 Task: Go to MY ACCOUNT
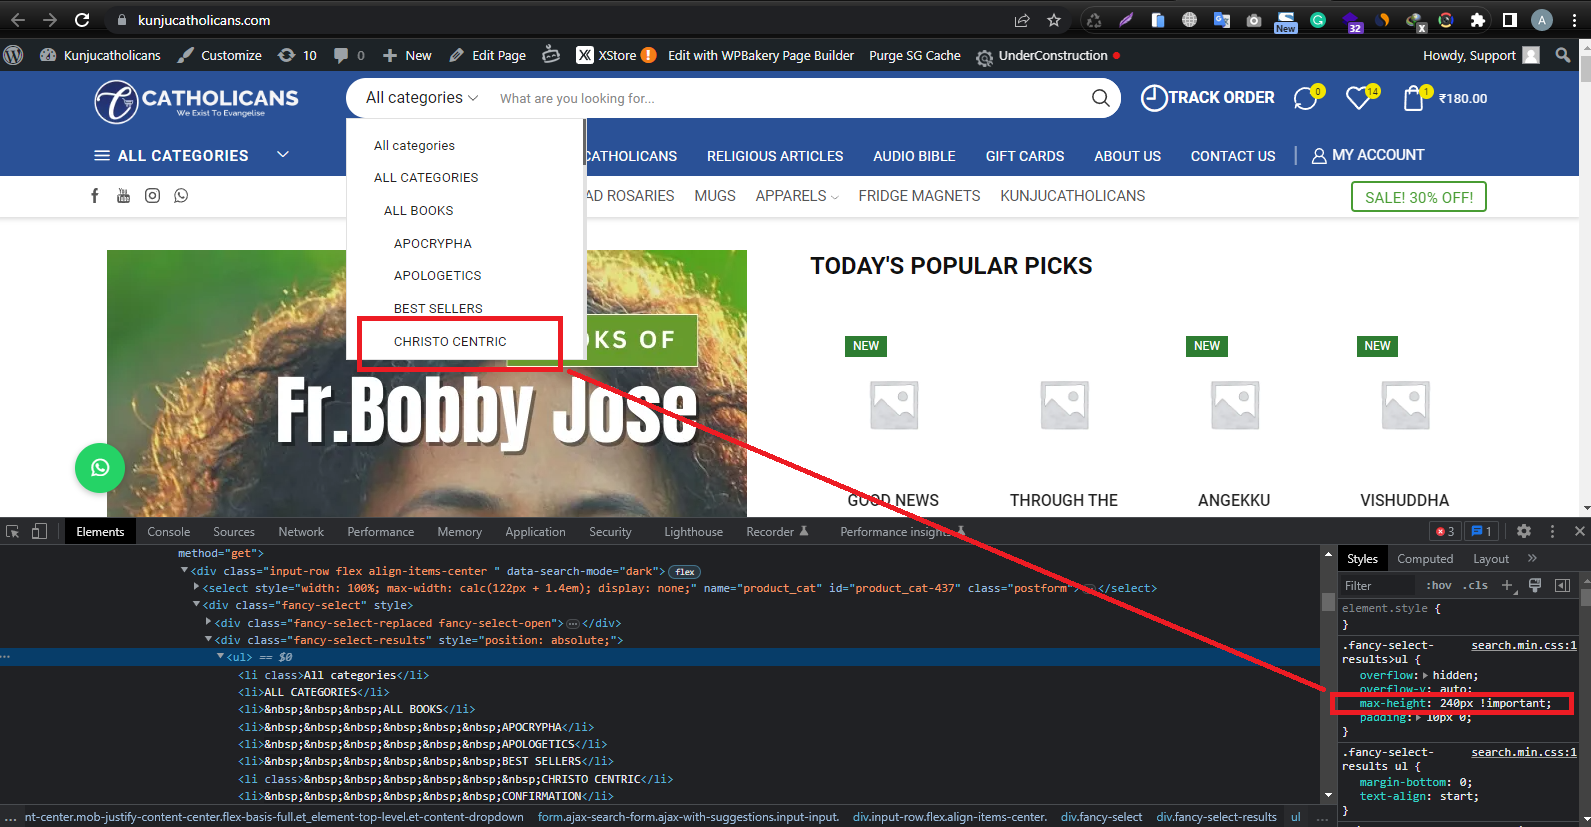click(1368, 155)
